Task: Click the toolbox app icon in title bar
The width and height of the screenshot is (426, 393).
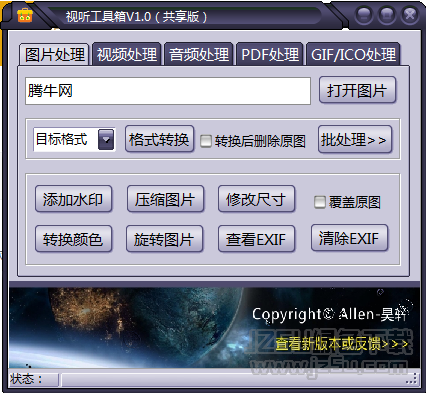Action: [25, 15]
